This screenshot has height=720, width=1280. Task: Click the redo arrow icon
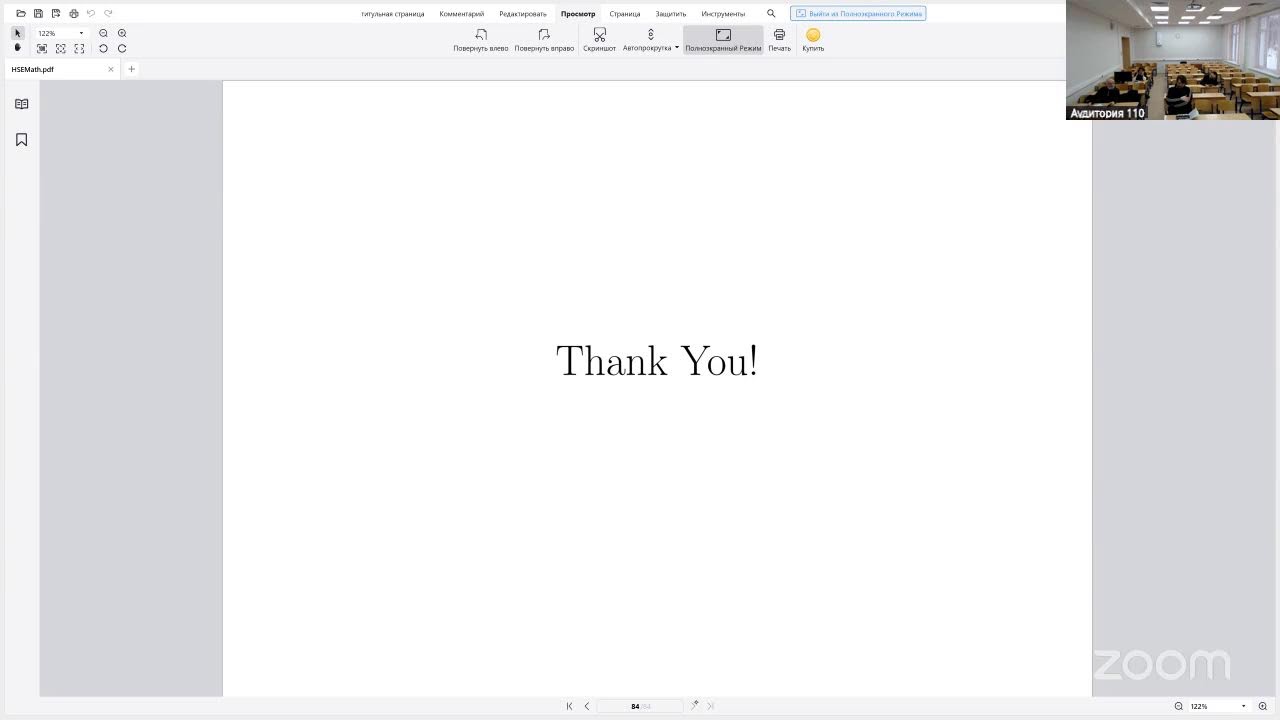(108, 14)
